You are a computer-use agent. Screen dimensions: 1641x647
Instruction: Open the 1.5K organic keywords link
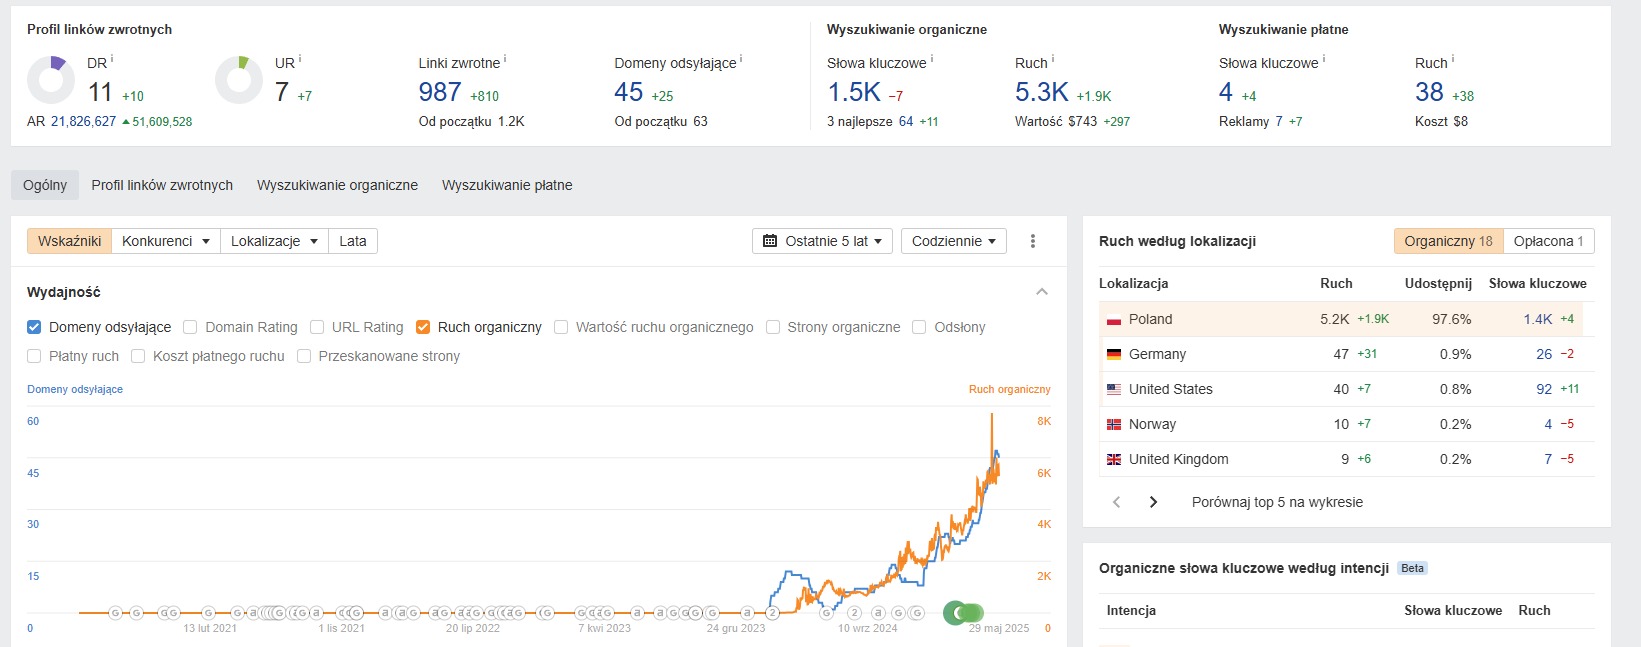(854, 92)
